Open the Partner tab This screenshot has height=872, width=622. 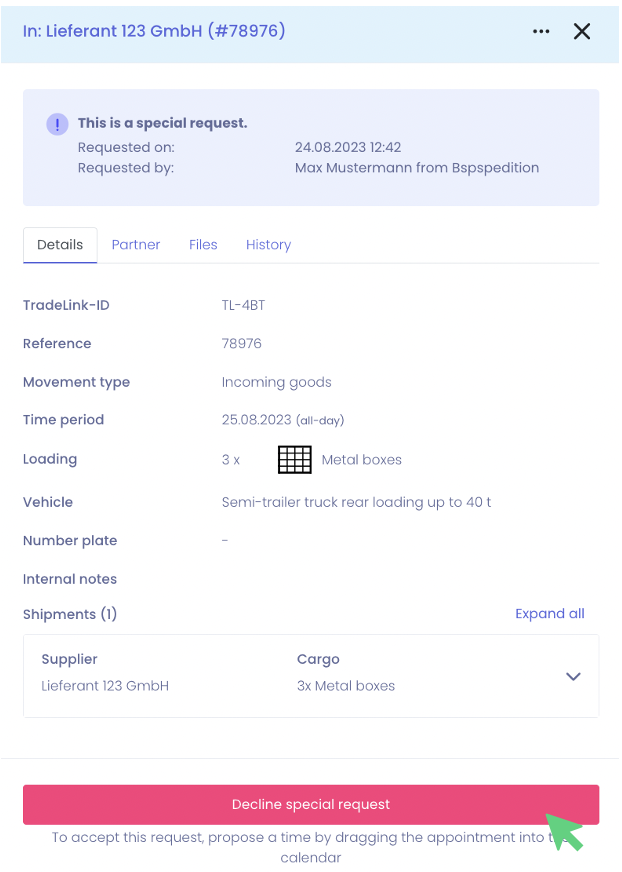(136, 245)
